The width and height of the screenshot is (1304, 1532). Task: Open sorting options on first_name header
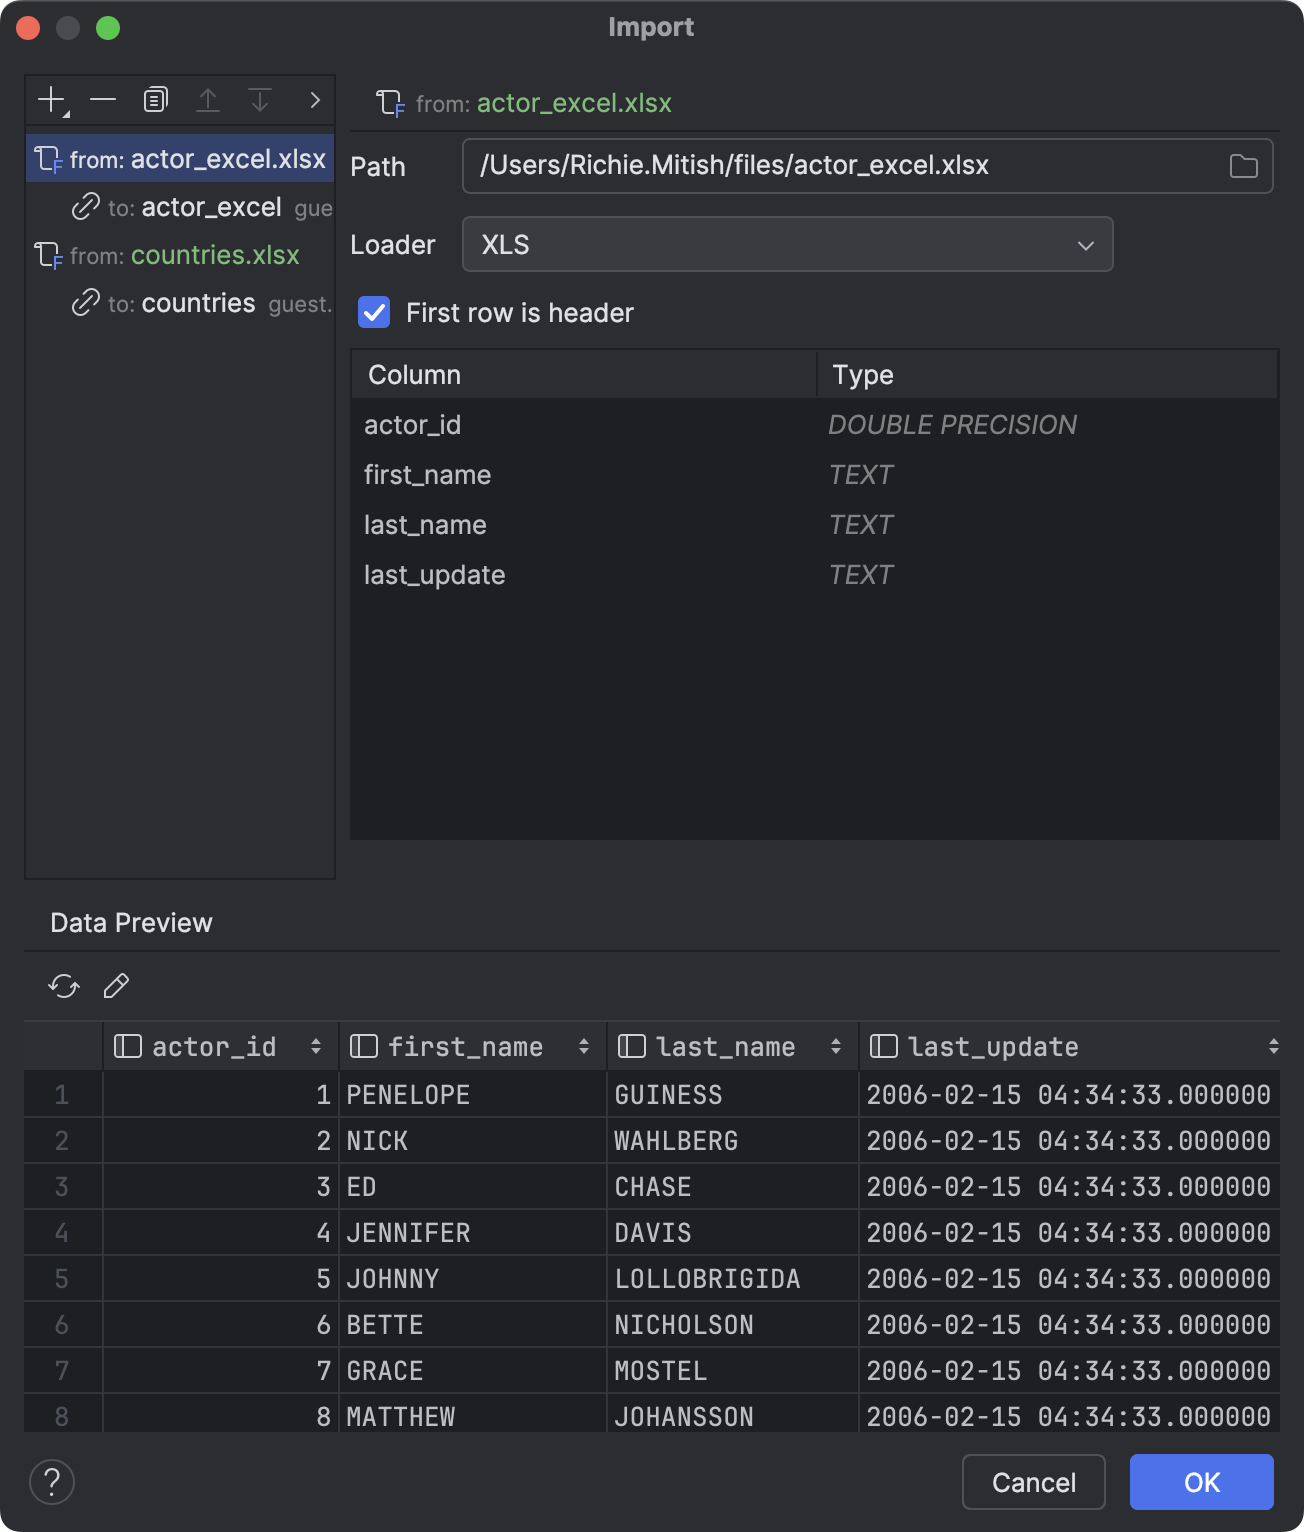pos(583,1046)
